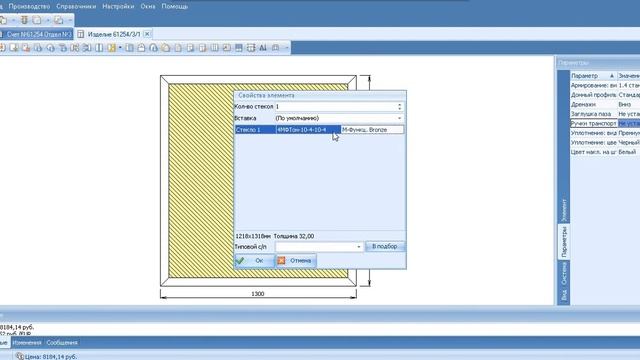Open the Настройки menu
The width and height of the screenshot is (640, 360).
(118, 7)
